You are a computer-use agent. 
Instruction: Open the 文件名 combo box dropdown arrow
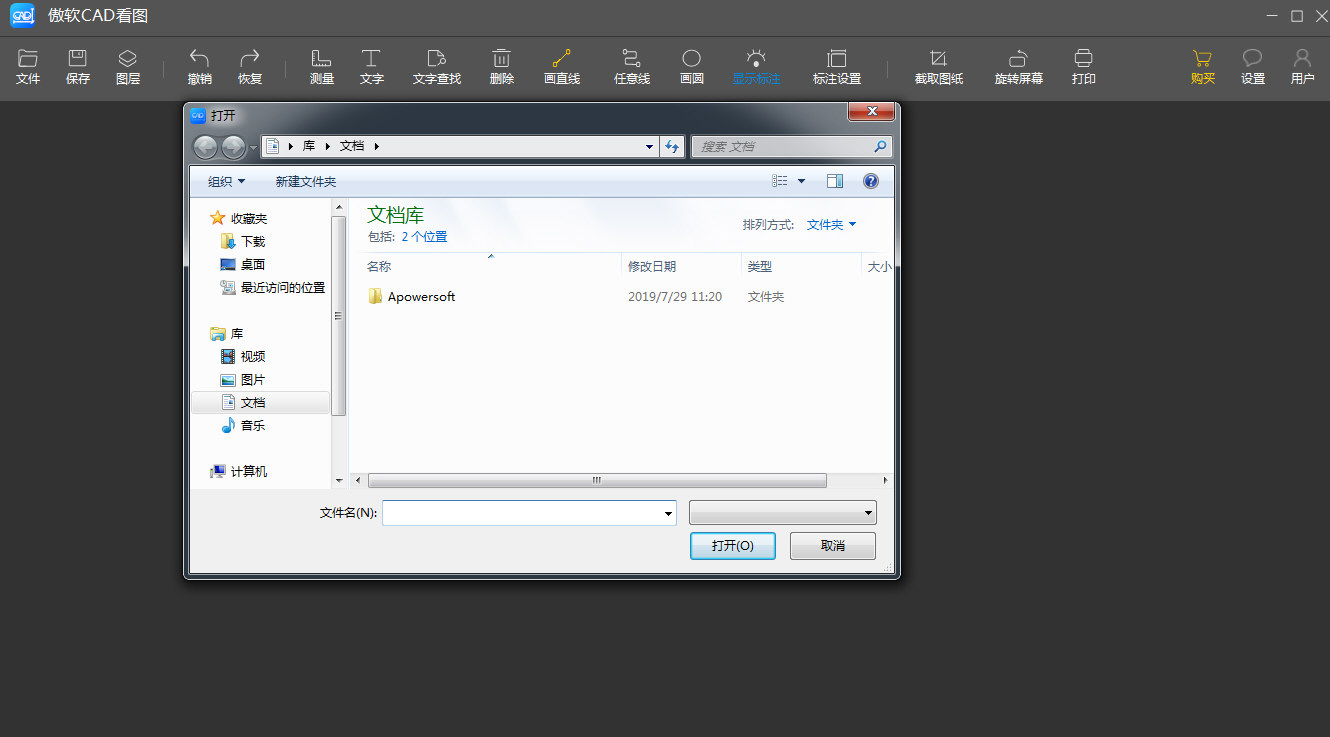[x=668, y=513]
